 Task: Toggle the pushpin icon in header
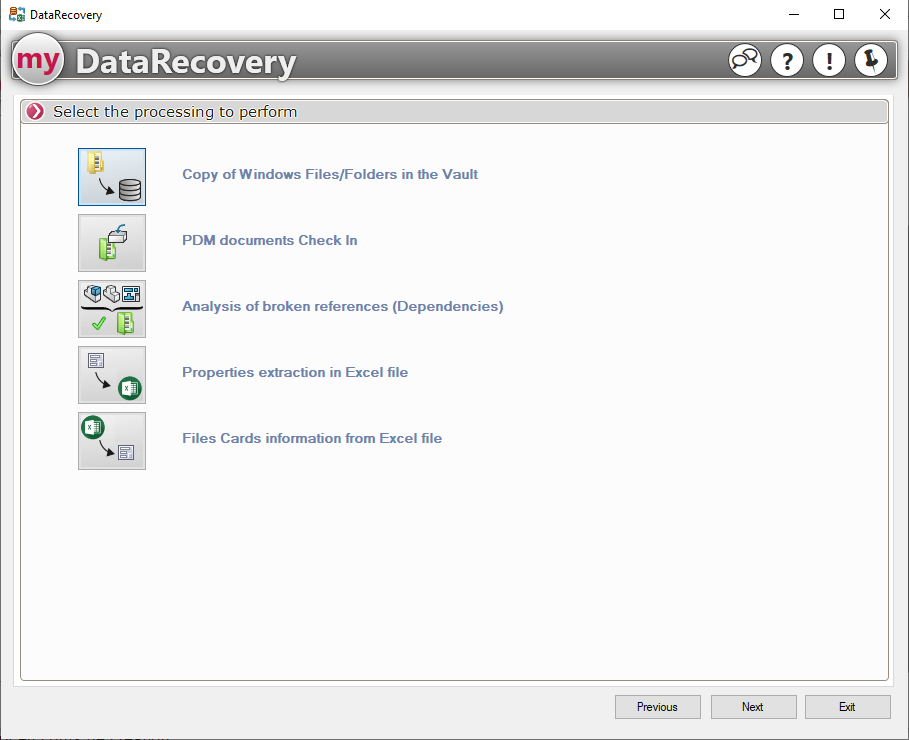pyautogui.click(x=871, y=61)
